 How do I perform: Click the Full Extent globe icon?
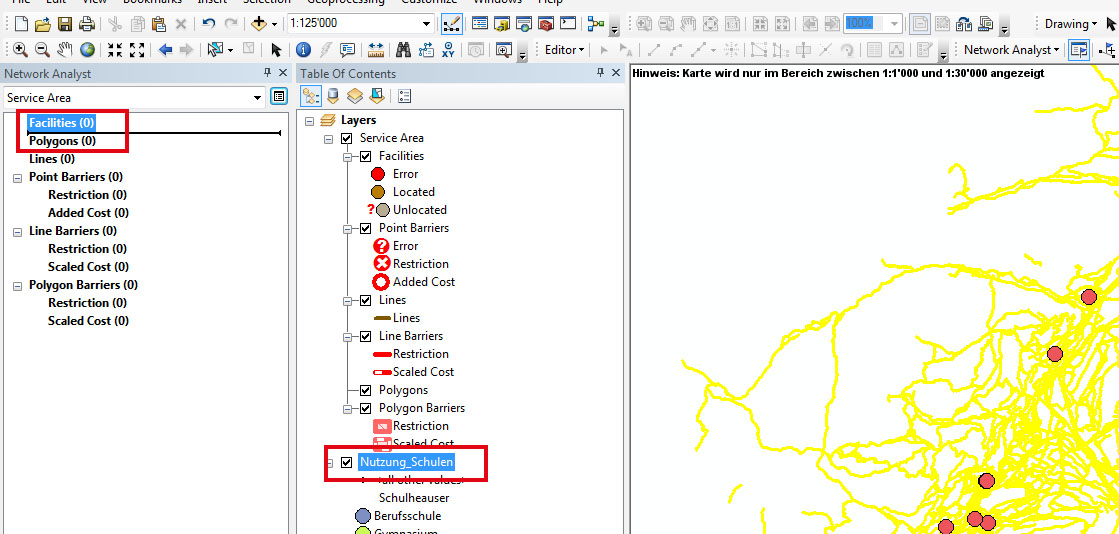coord(87,49)
